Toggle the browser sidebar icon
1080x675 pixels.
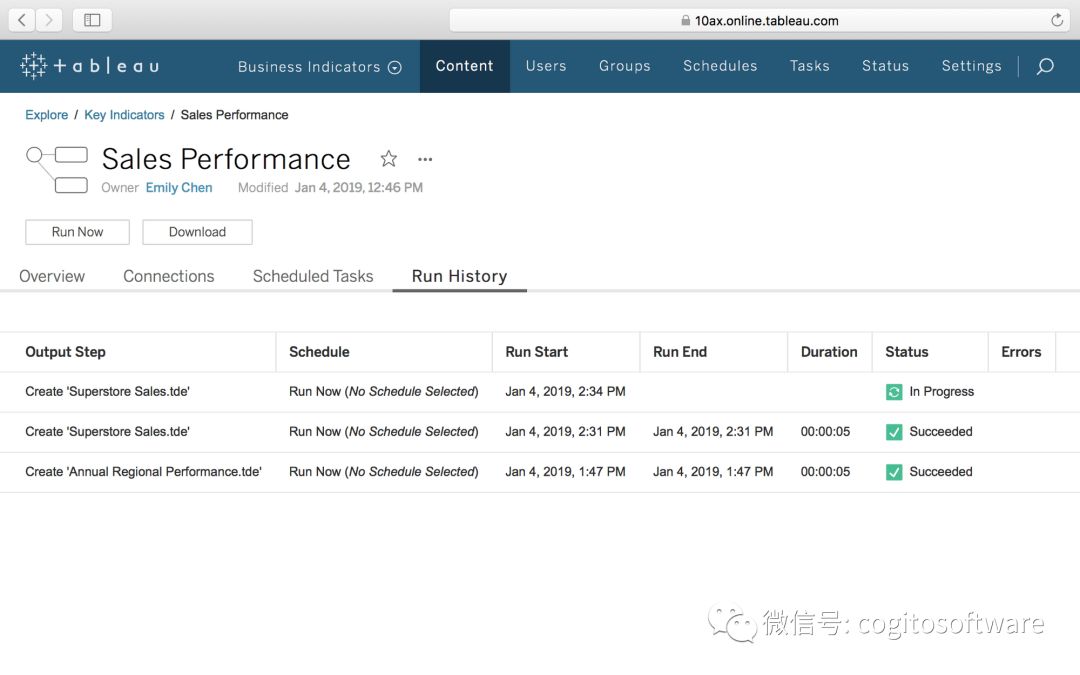point(92,20)
